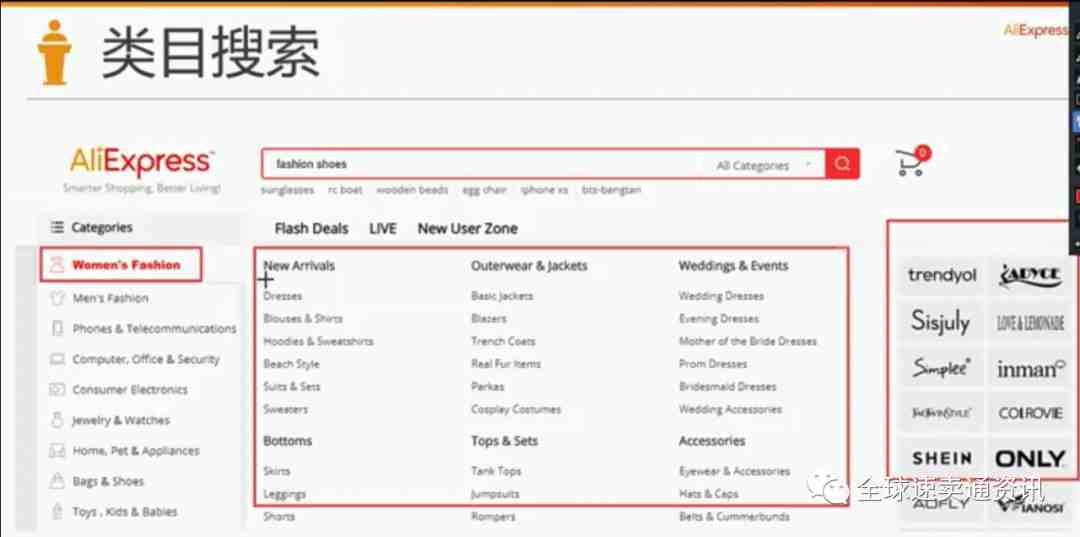
Task: Open the inman brand tile
Action: pyautogui.click(x=1031, y=369)
